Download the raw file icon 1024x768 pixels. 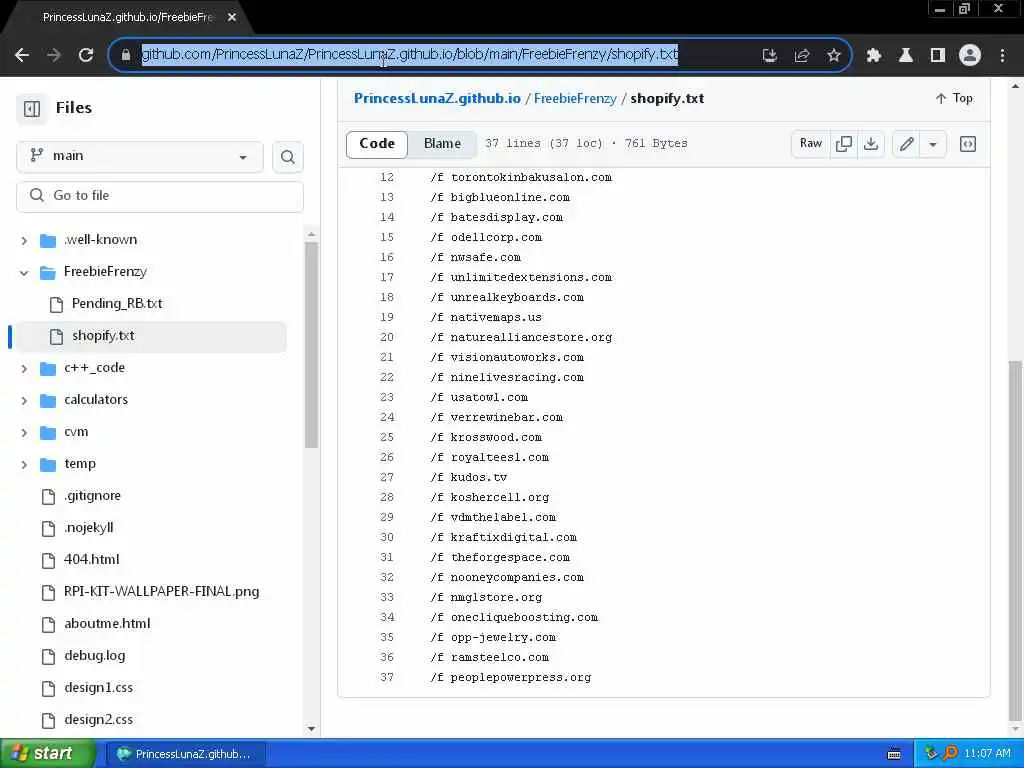click(871, 144)
